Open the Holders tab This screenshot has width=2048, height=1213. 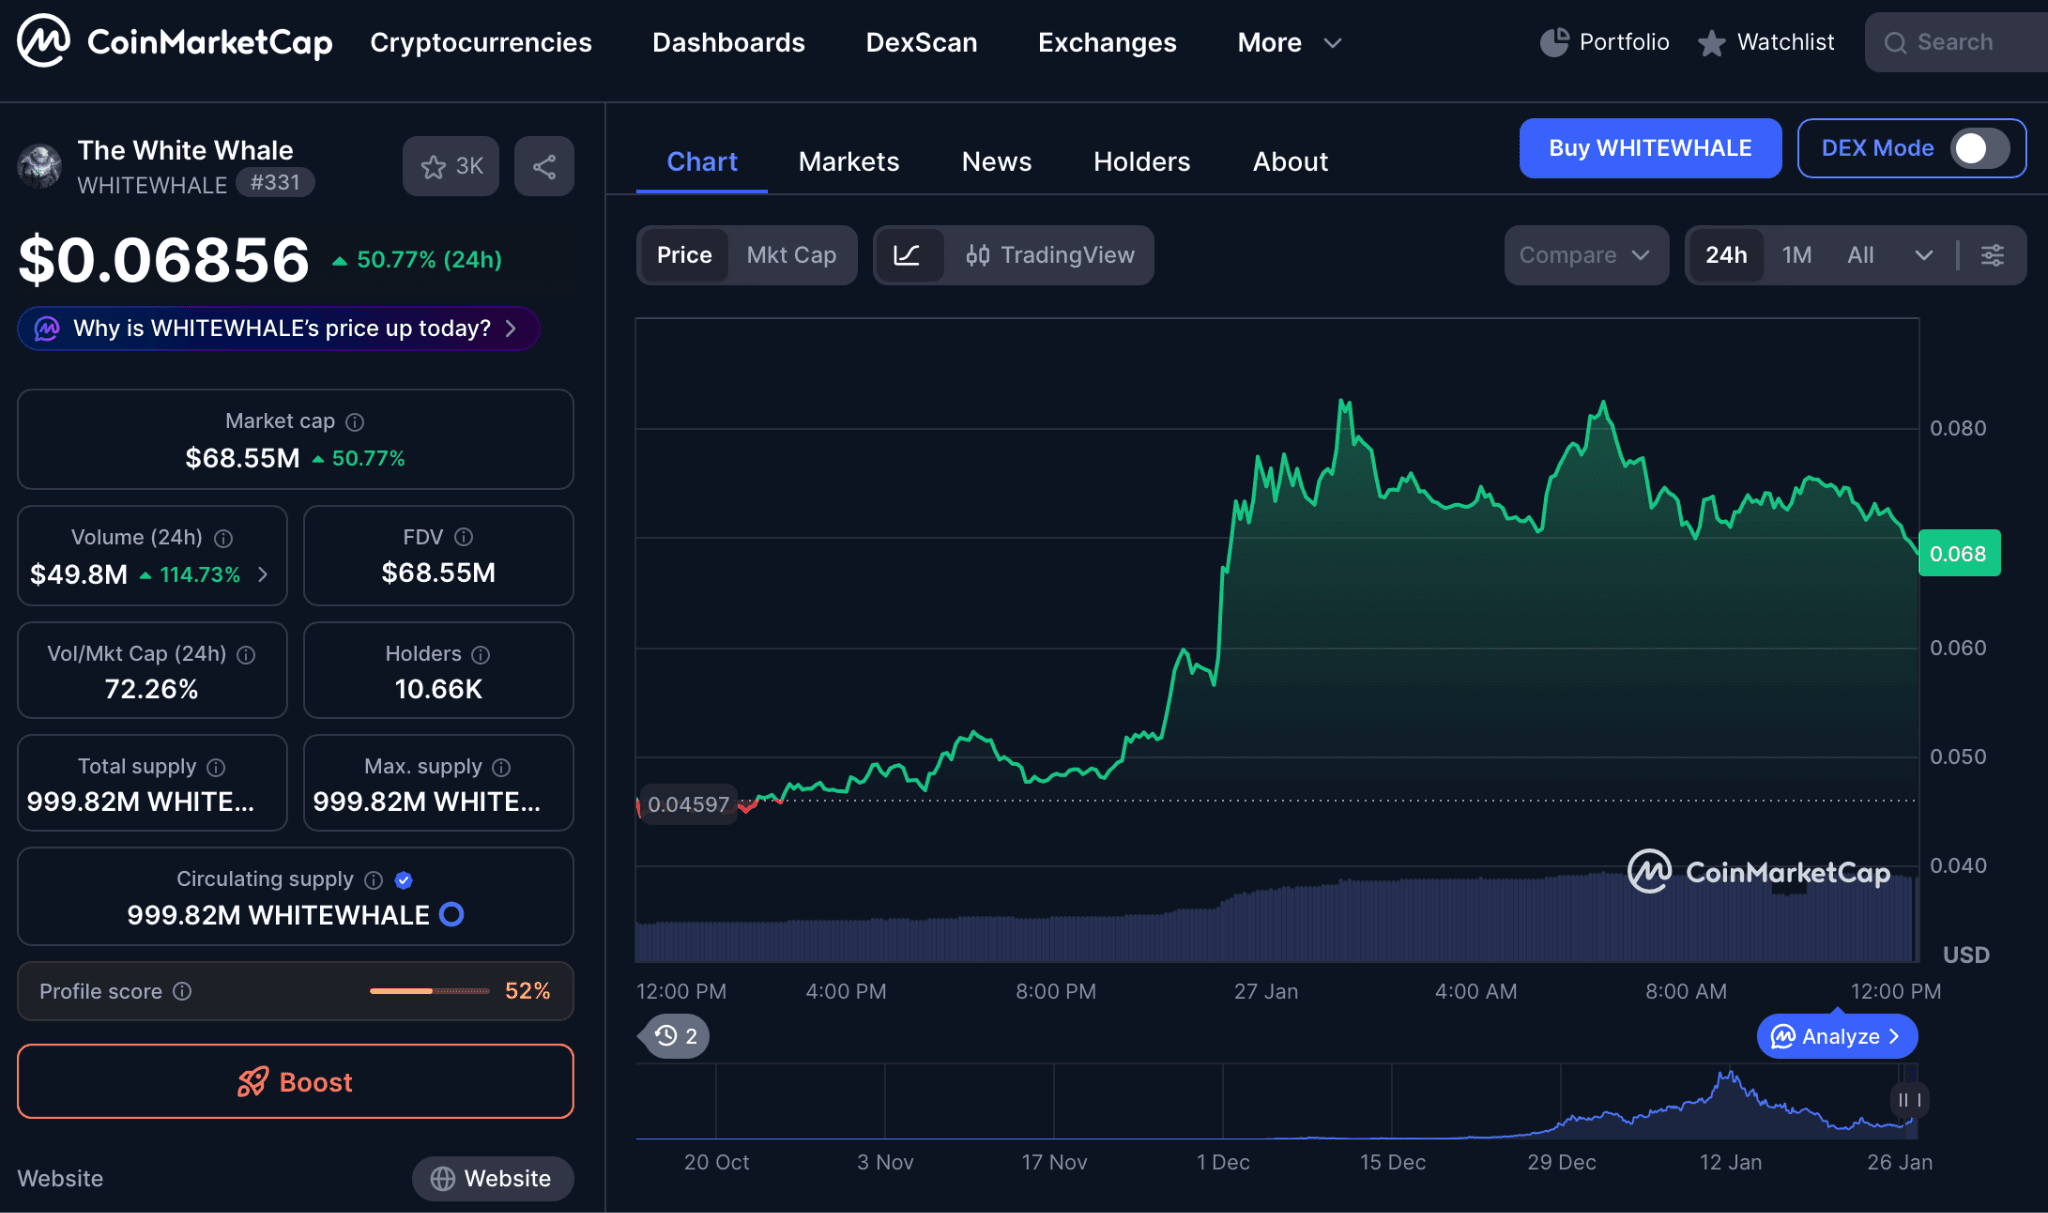tap(1141, 162)
